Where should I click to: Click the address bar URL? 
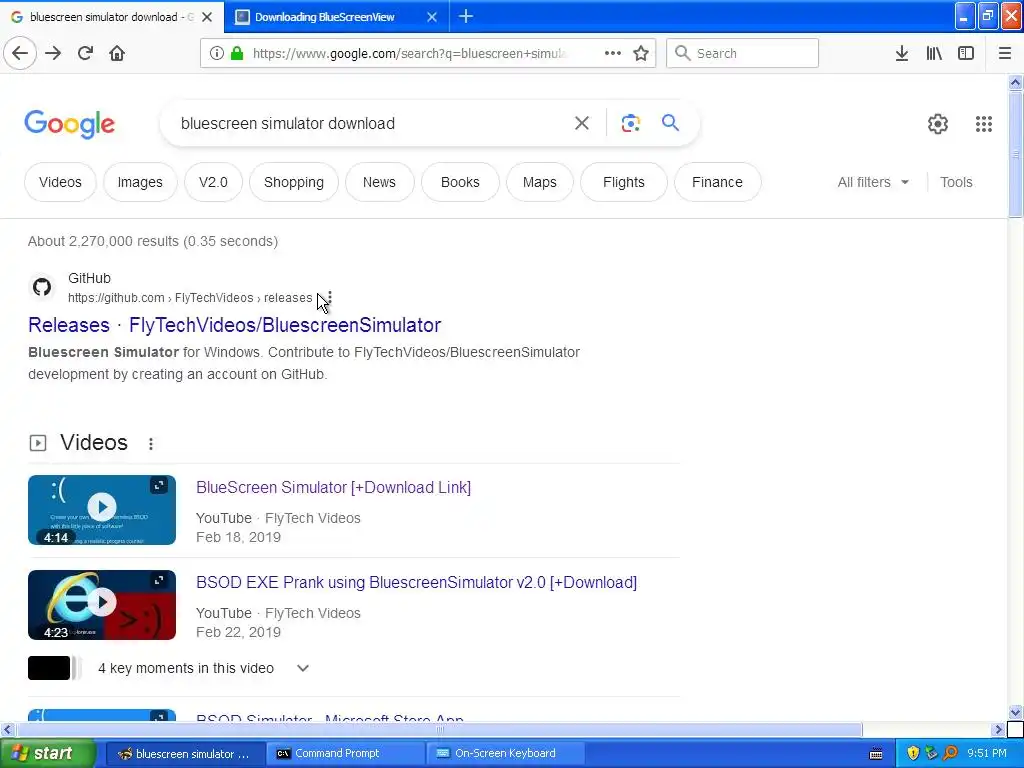click(x=409, y=54)
